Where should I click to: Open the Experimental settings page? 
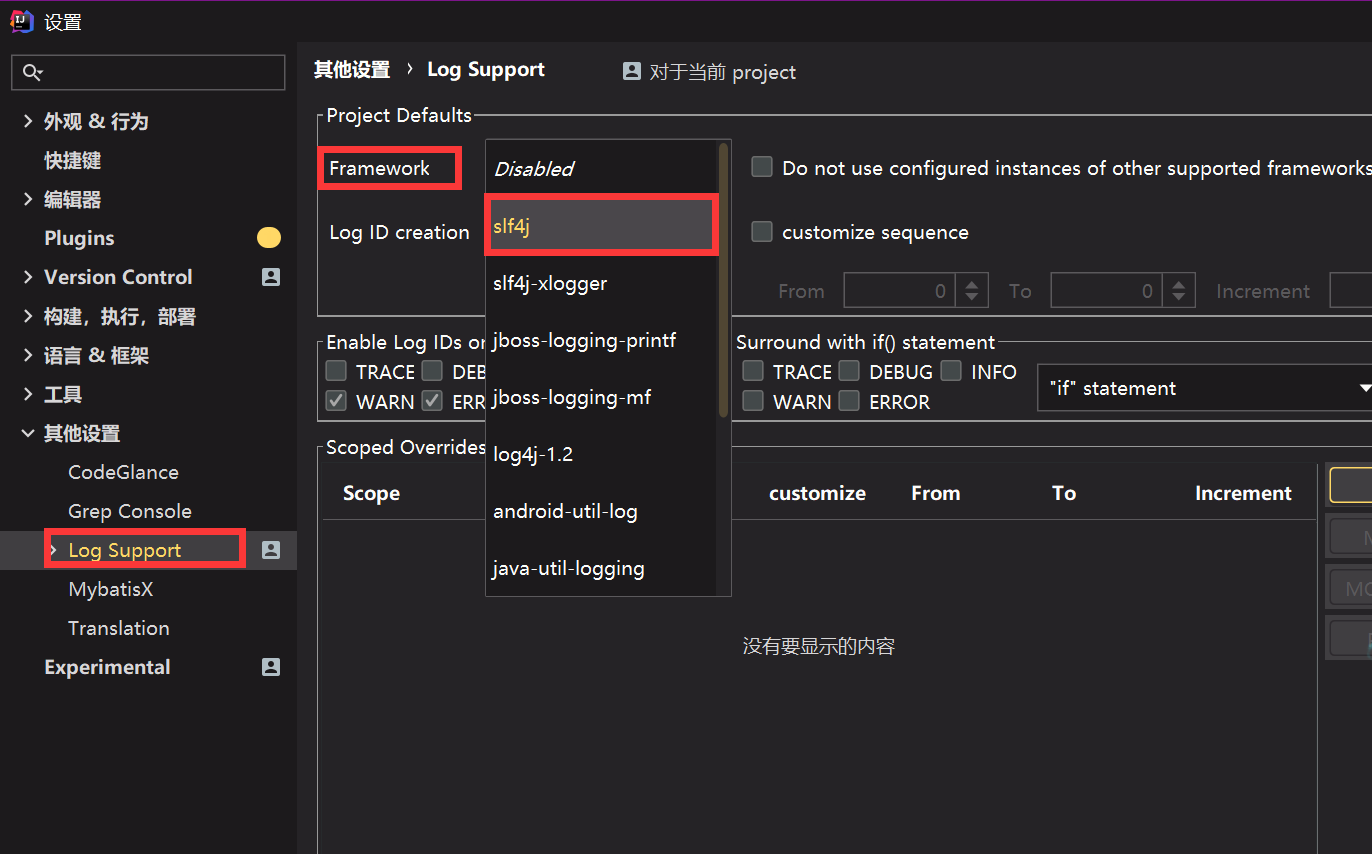[107, 667]
